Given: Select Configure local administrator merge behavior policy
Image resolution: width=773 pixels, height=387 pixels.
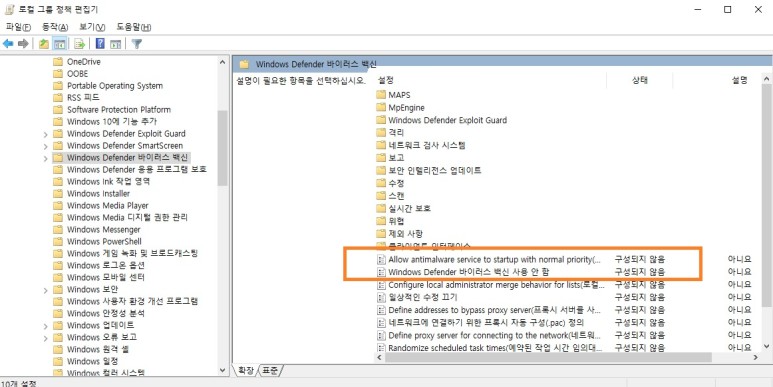Looking at the screenshot, I should click(495, 284).
